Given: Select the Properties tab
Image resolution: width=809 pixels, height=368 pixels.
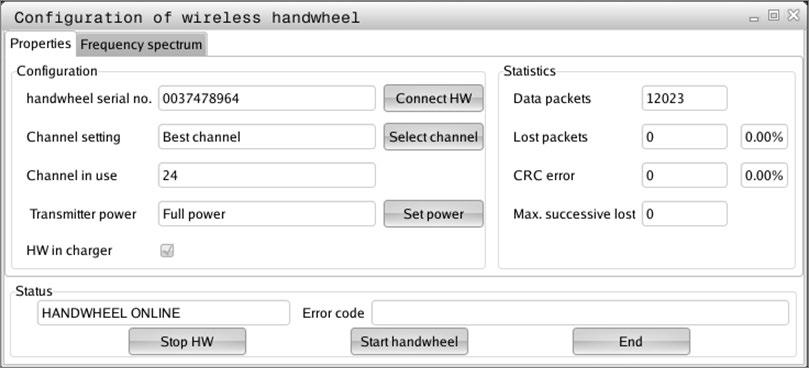Looking at the screenshot, I should click(x=41, y=44).
